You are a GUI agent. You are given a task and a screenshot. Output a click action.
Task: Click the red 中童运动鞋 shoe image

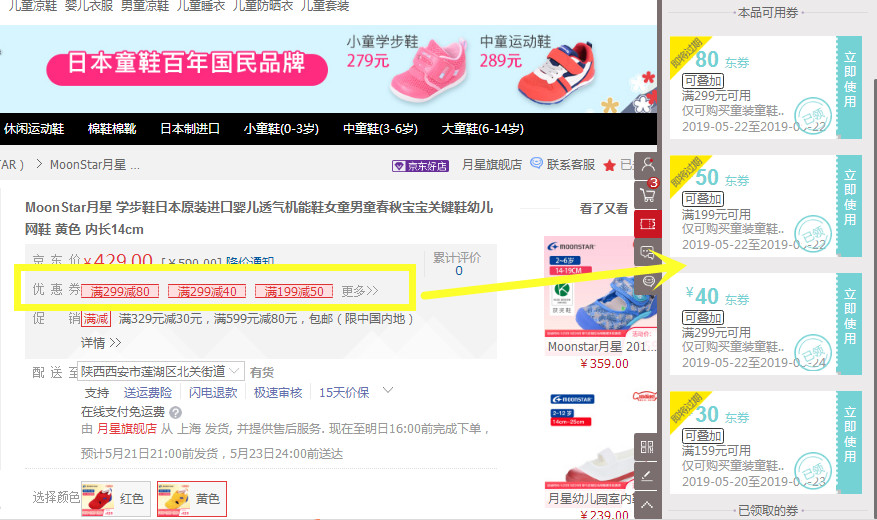coord(556,73)
